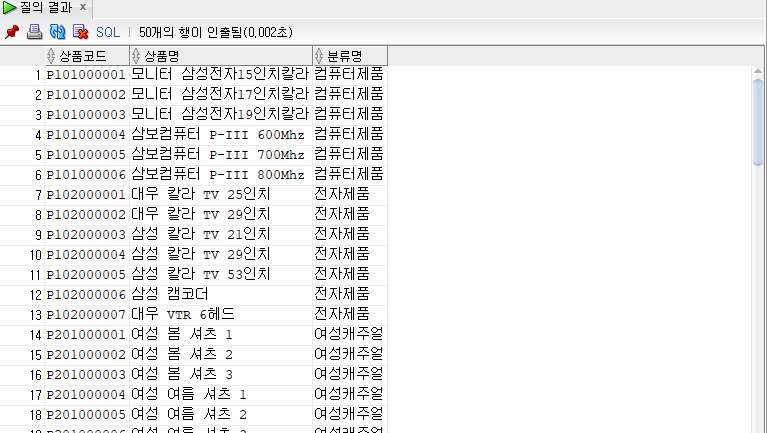Click 여성캐주얼 in row 14

pyautogui.click(x=350, y=335)
